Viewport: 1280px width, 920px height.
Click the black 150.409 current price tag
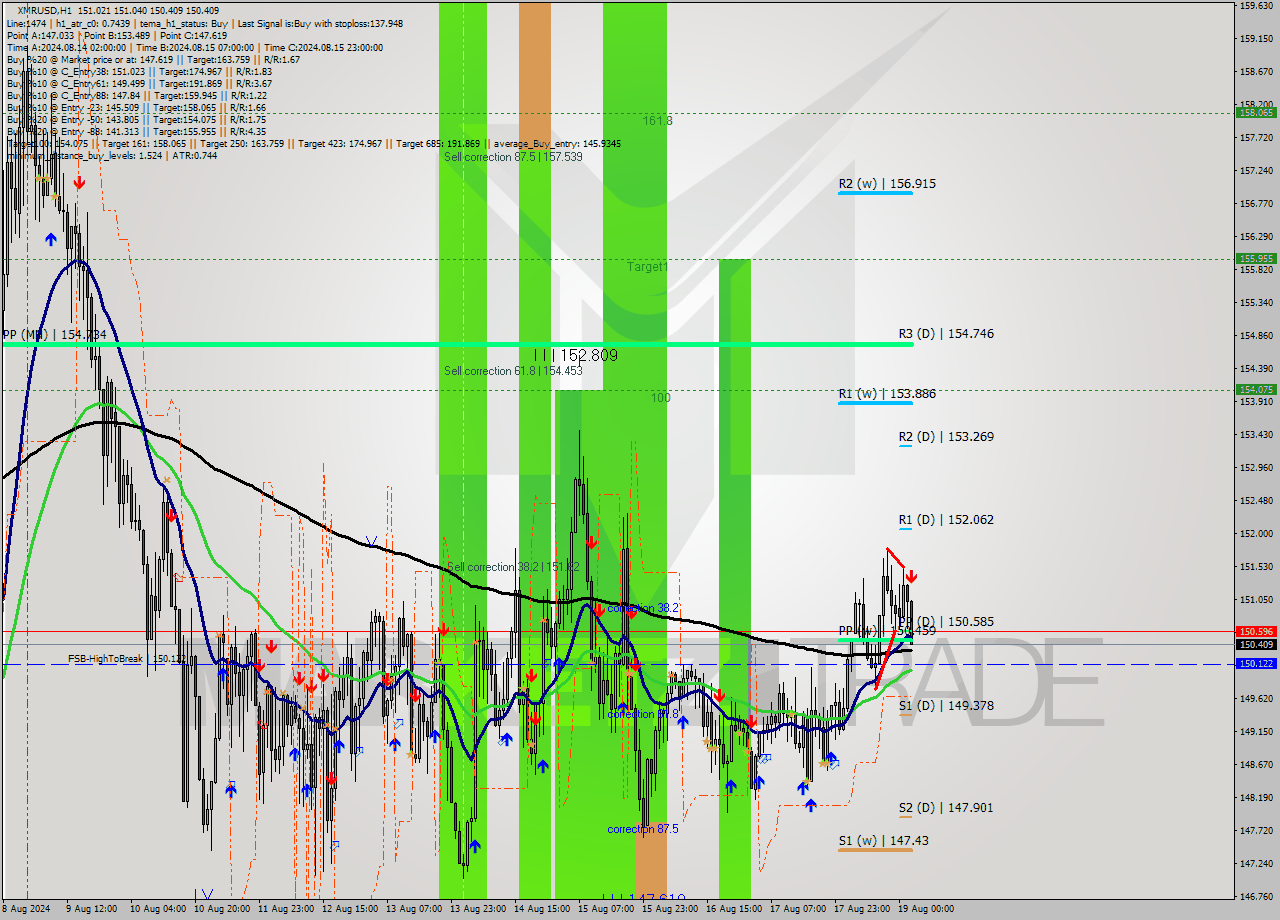click(1257, 645)
